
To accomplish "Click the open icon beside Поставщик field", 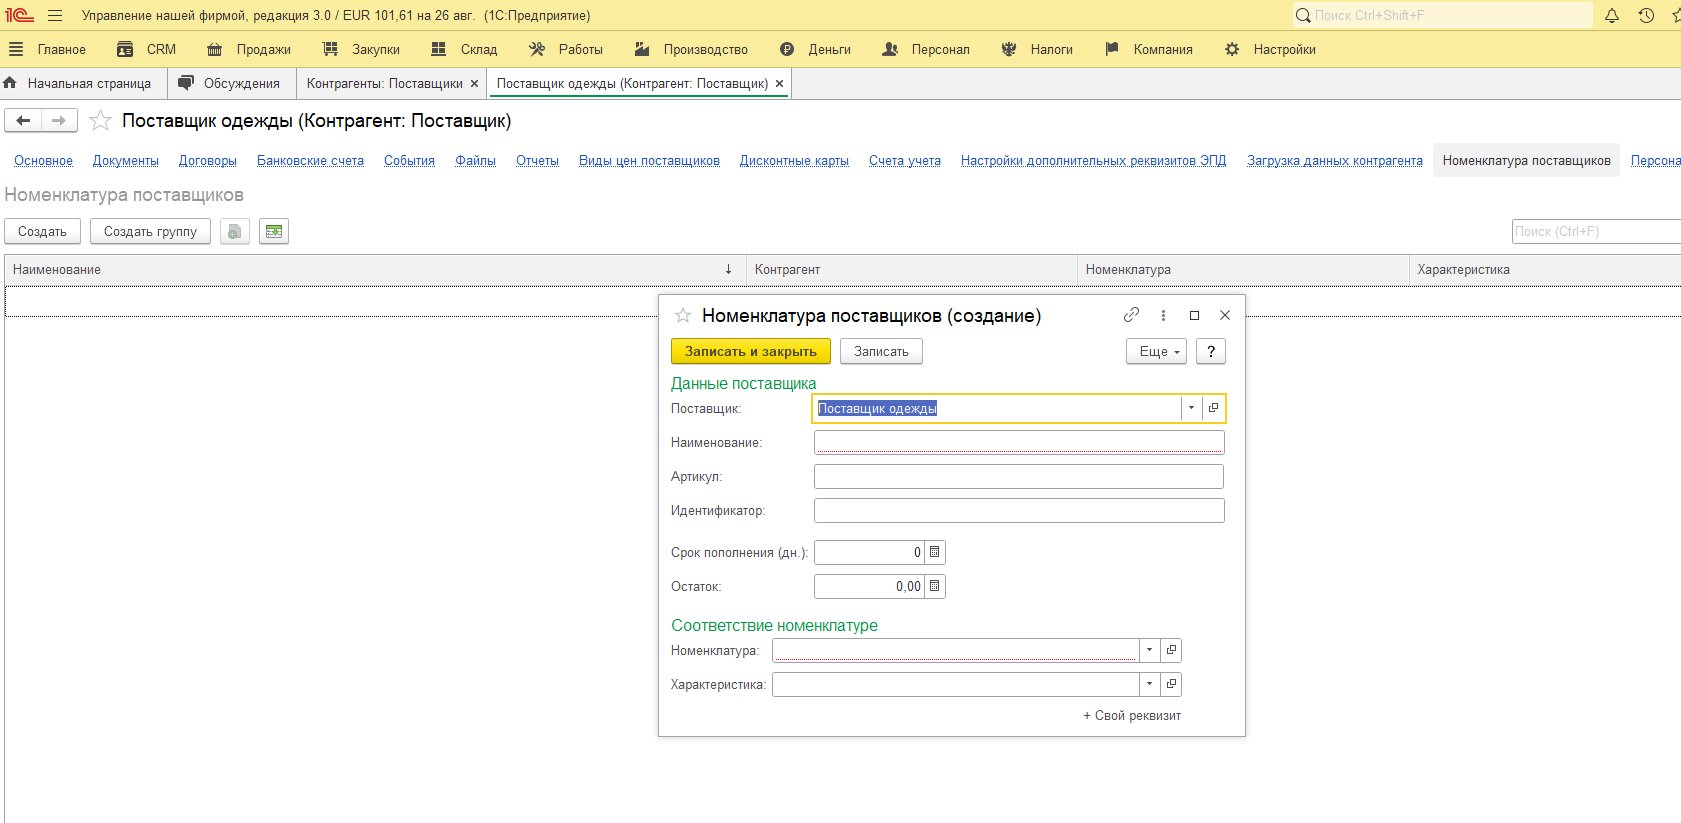I will tap(1213, 408).
